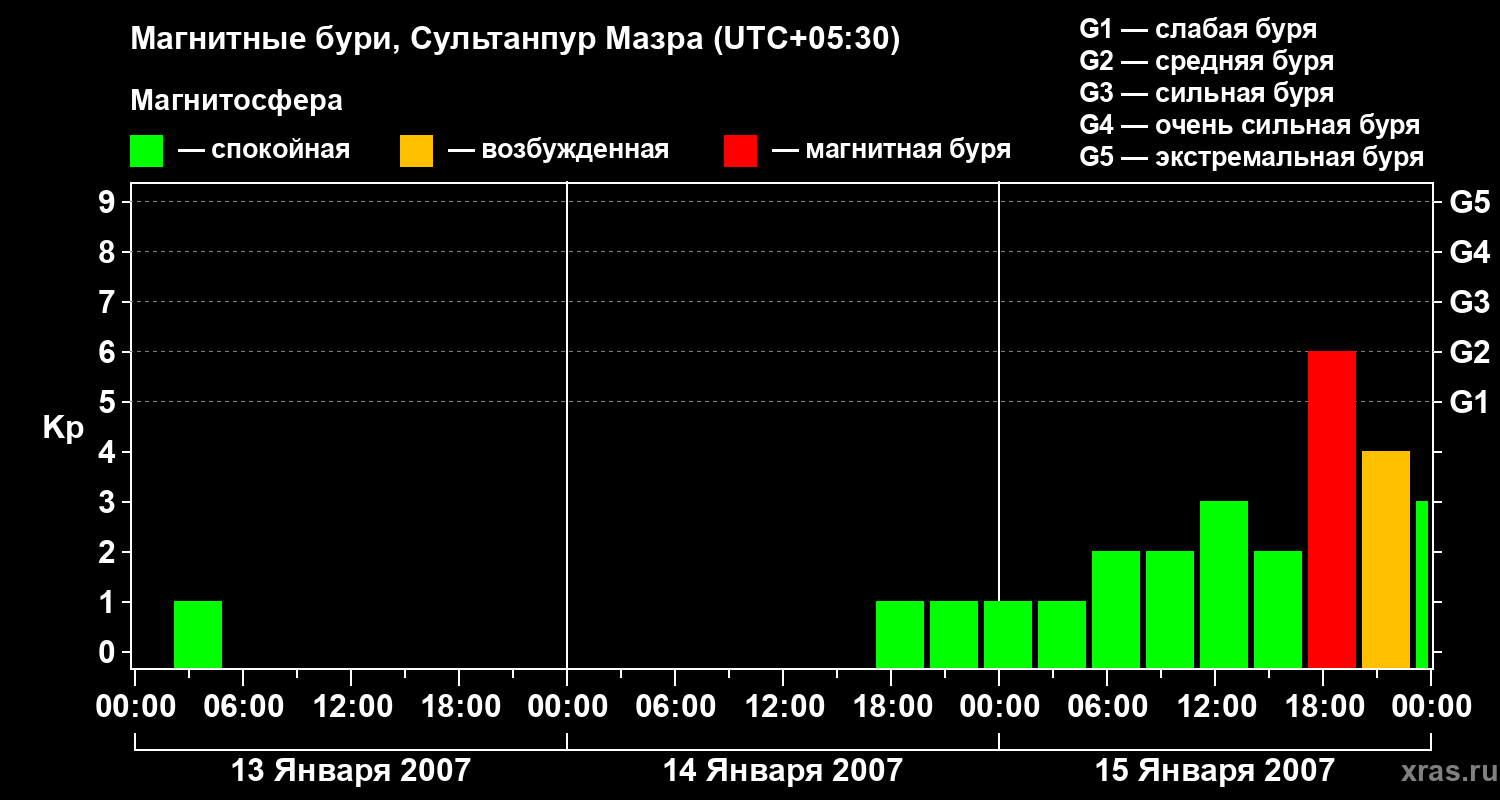
Task: Click the right-axis 'G1' label
Action: click(1469, 403)
